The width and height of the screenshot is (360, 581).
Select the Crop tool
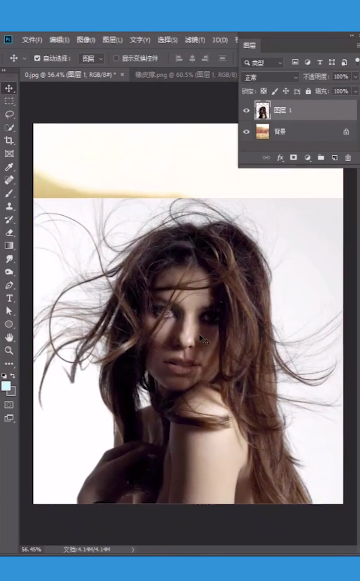point(9,140)
